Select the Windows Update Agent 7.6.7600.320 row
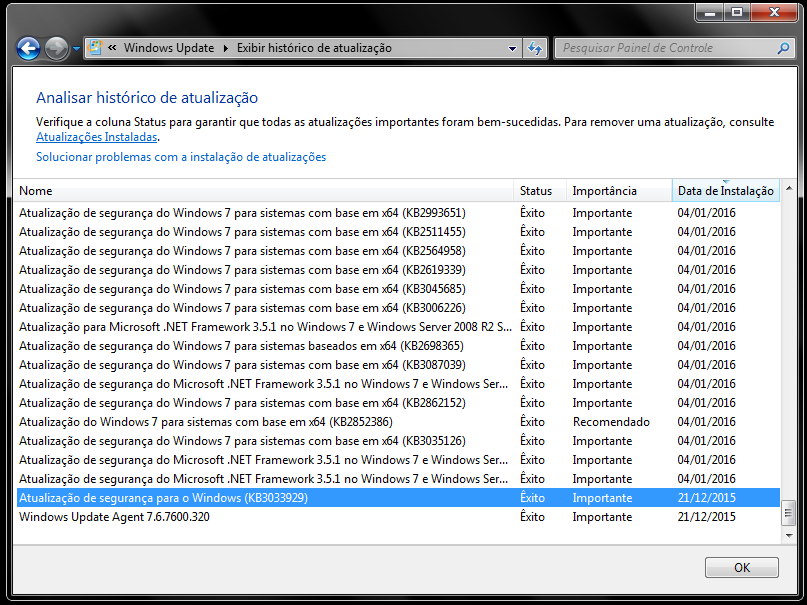The height and width of the screenshot is (605, 807). pyautogui.click(x=114, y=517)
